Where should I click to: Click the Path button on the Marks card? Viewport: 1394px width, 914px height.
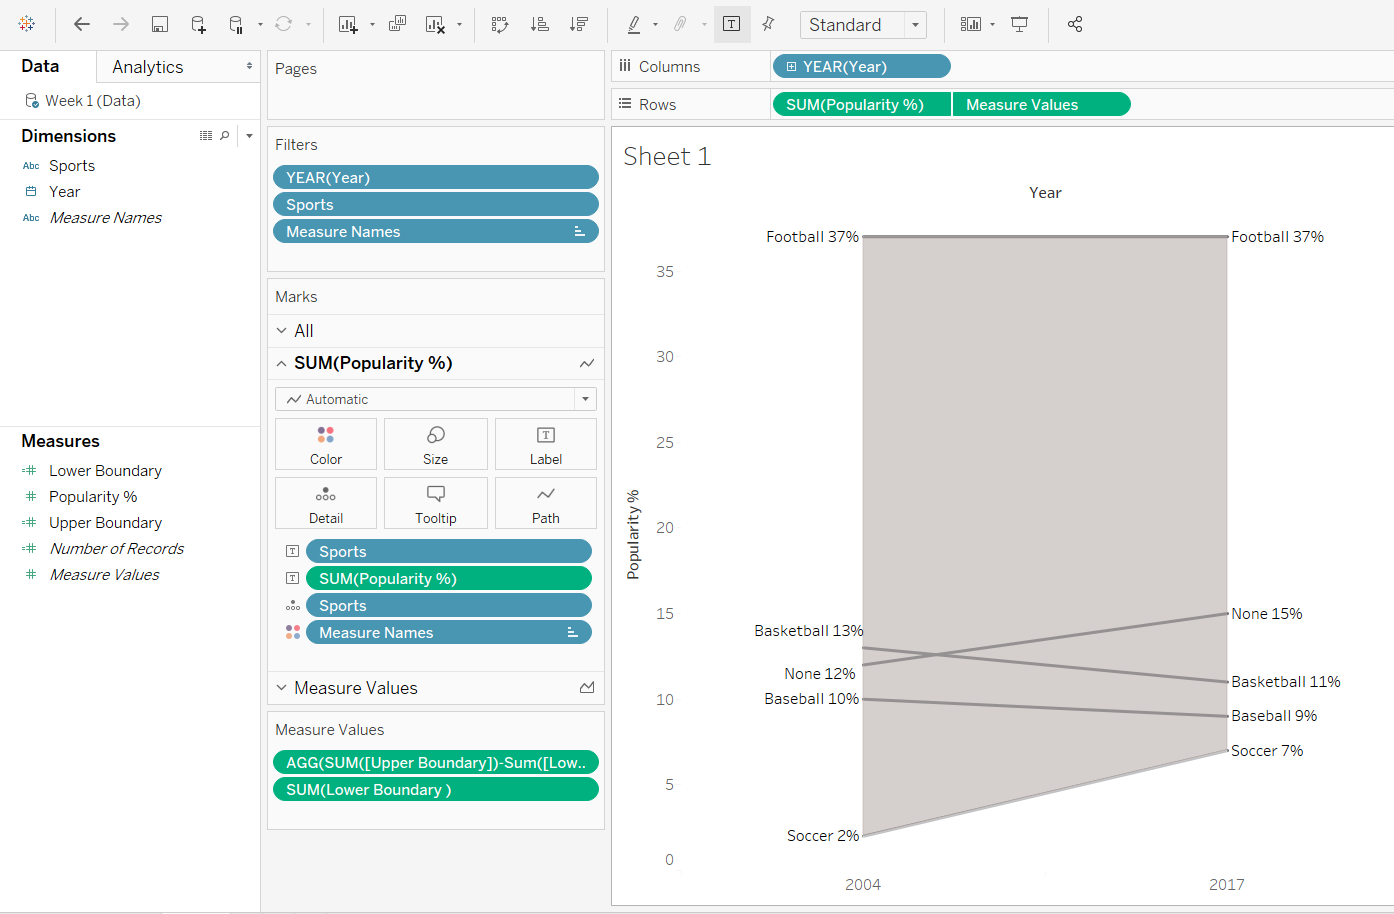pos(545,502)
